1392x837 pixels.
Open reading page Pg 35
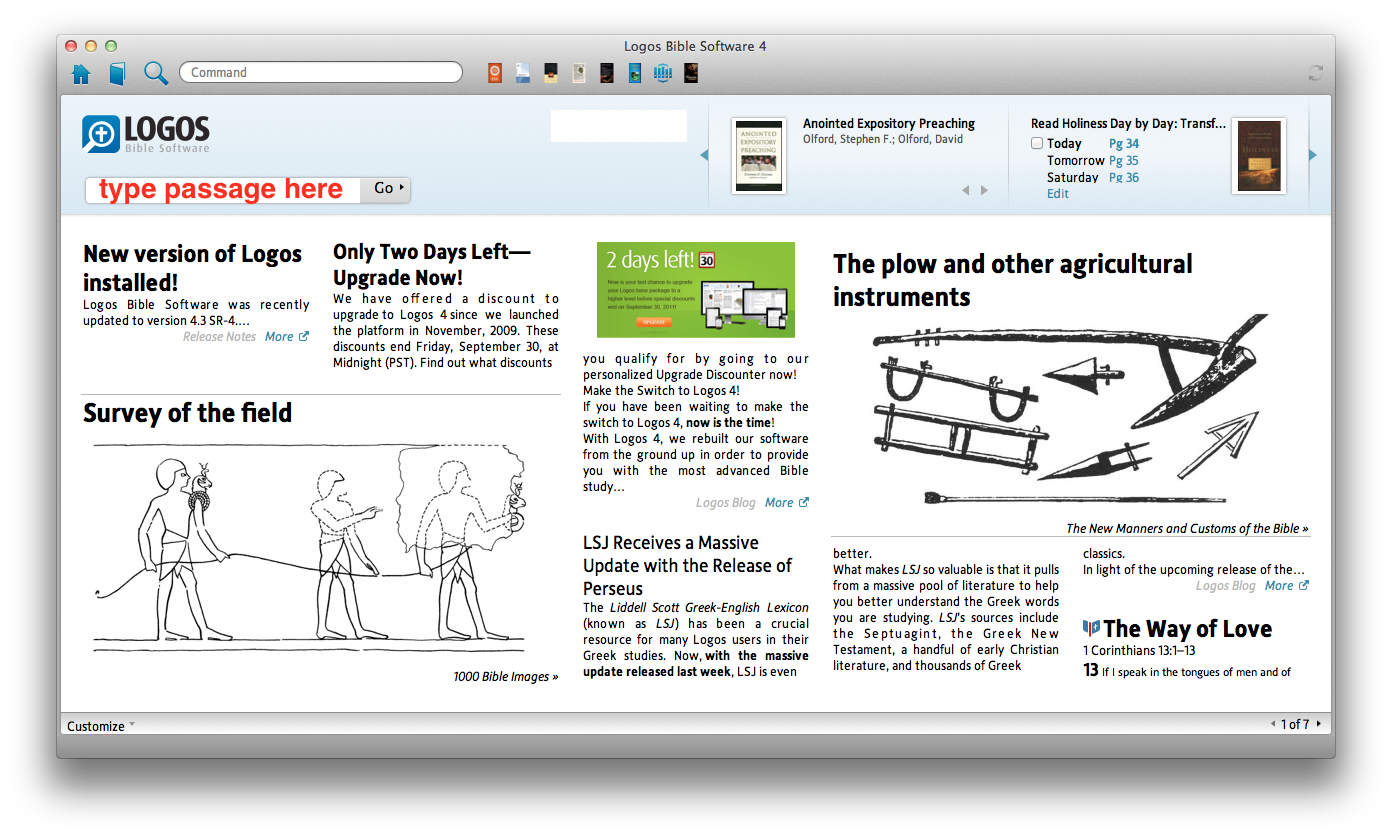tap(1124, 161)
